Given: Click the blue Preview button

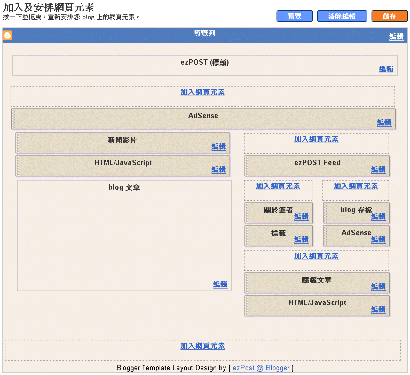Looking at the screenshot, I should [294, 16].
